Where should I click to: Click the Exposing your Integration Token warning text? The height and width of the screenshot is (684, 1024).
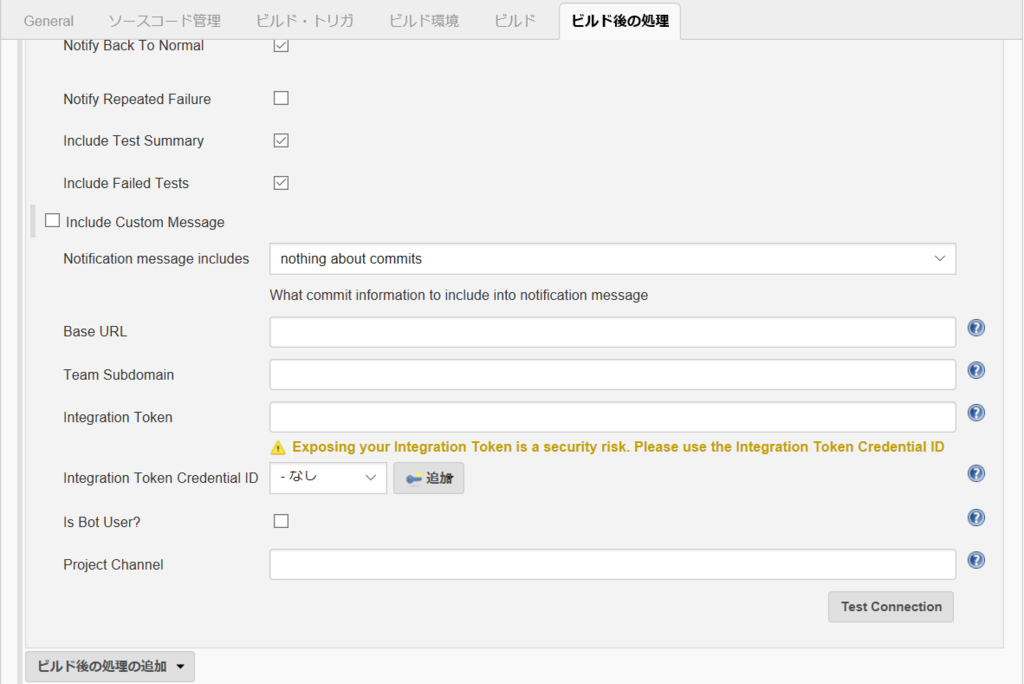[x=618, y=447]
